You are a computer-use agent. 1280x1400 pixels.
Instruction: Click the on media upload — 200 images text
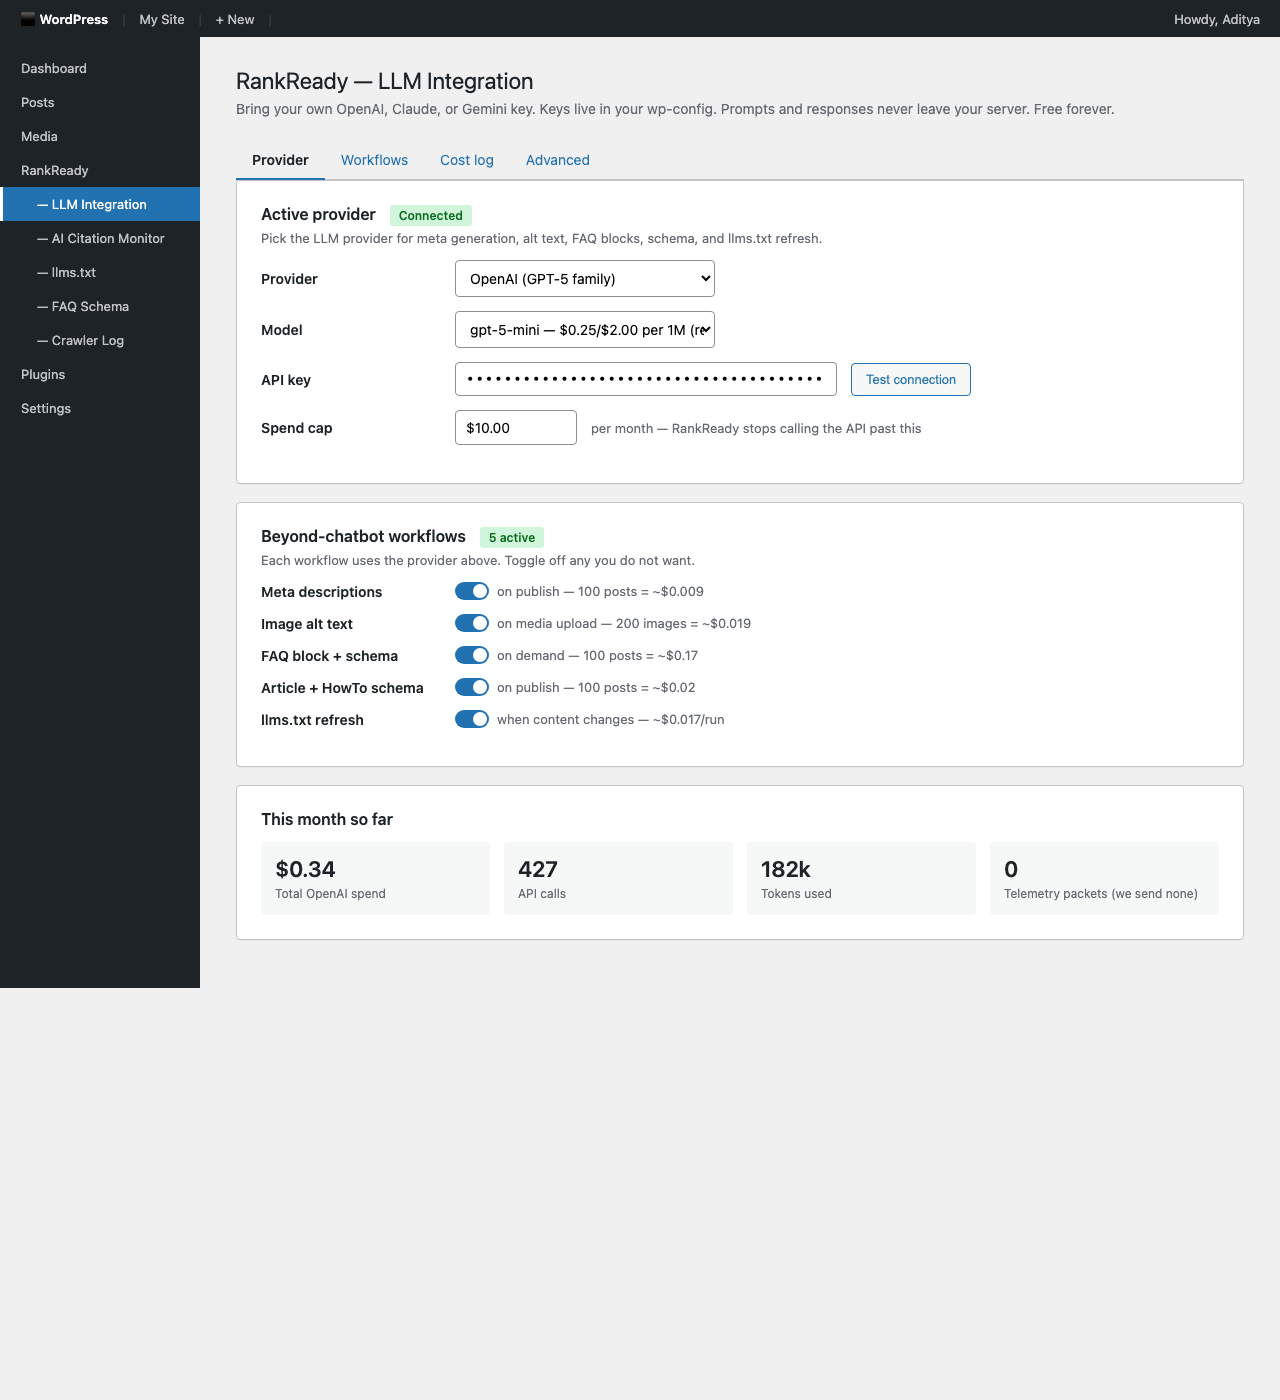[624, 623]
